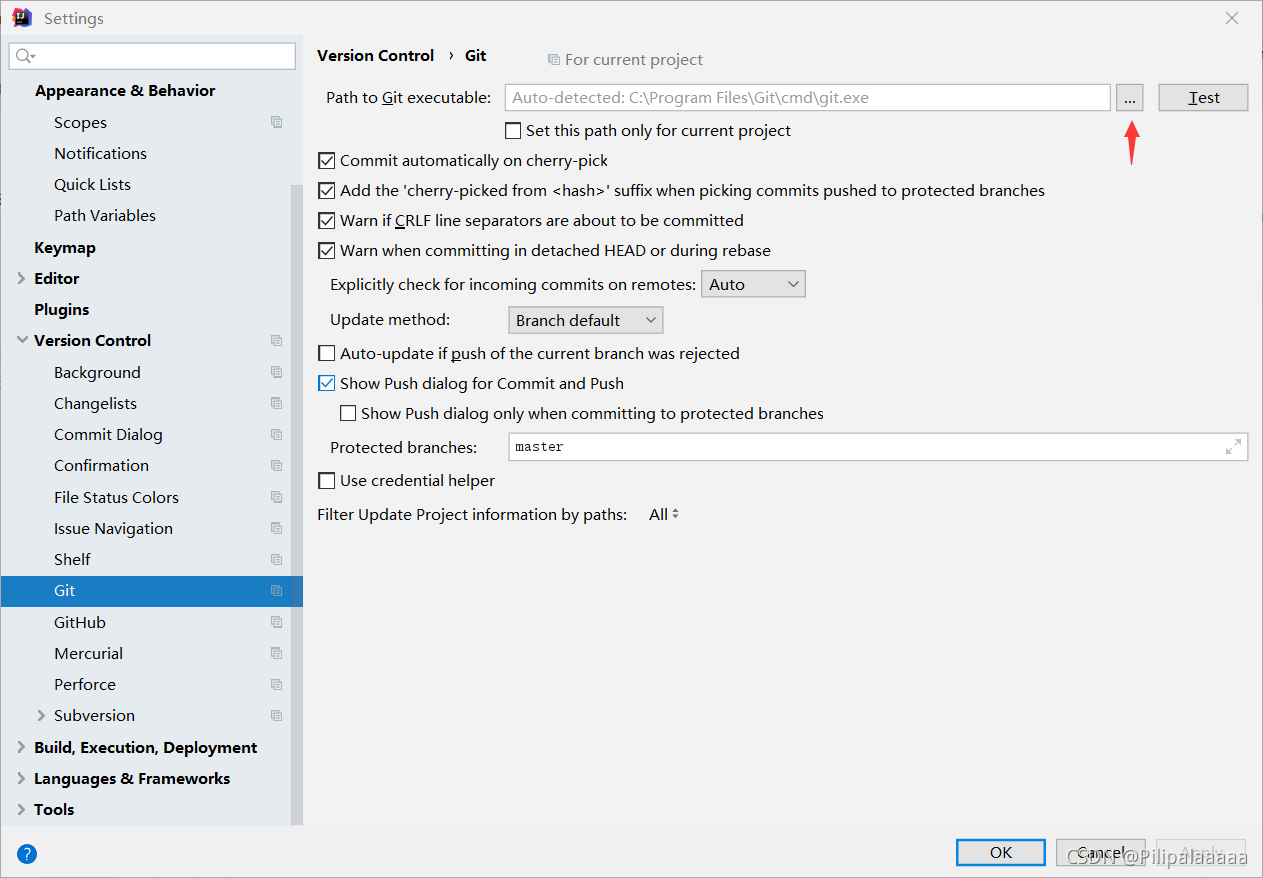Expand Languages & Frameworks section
This screenshot has height=878, width=1263.
(x=22, y=778)
